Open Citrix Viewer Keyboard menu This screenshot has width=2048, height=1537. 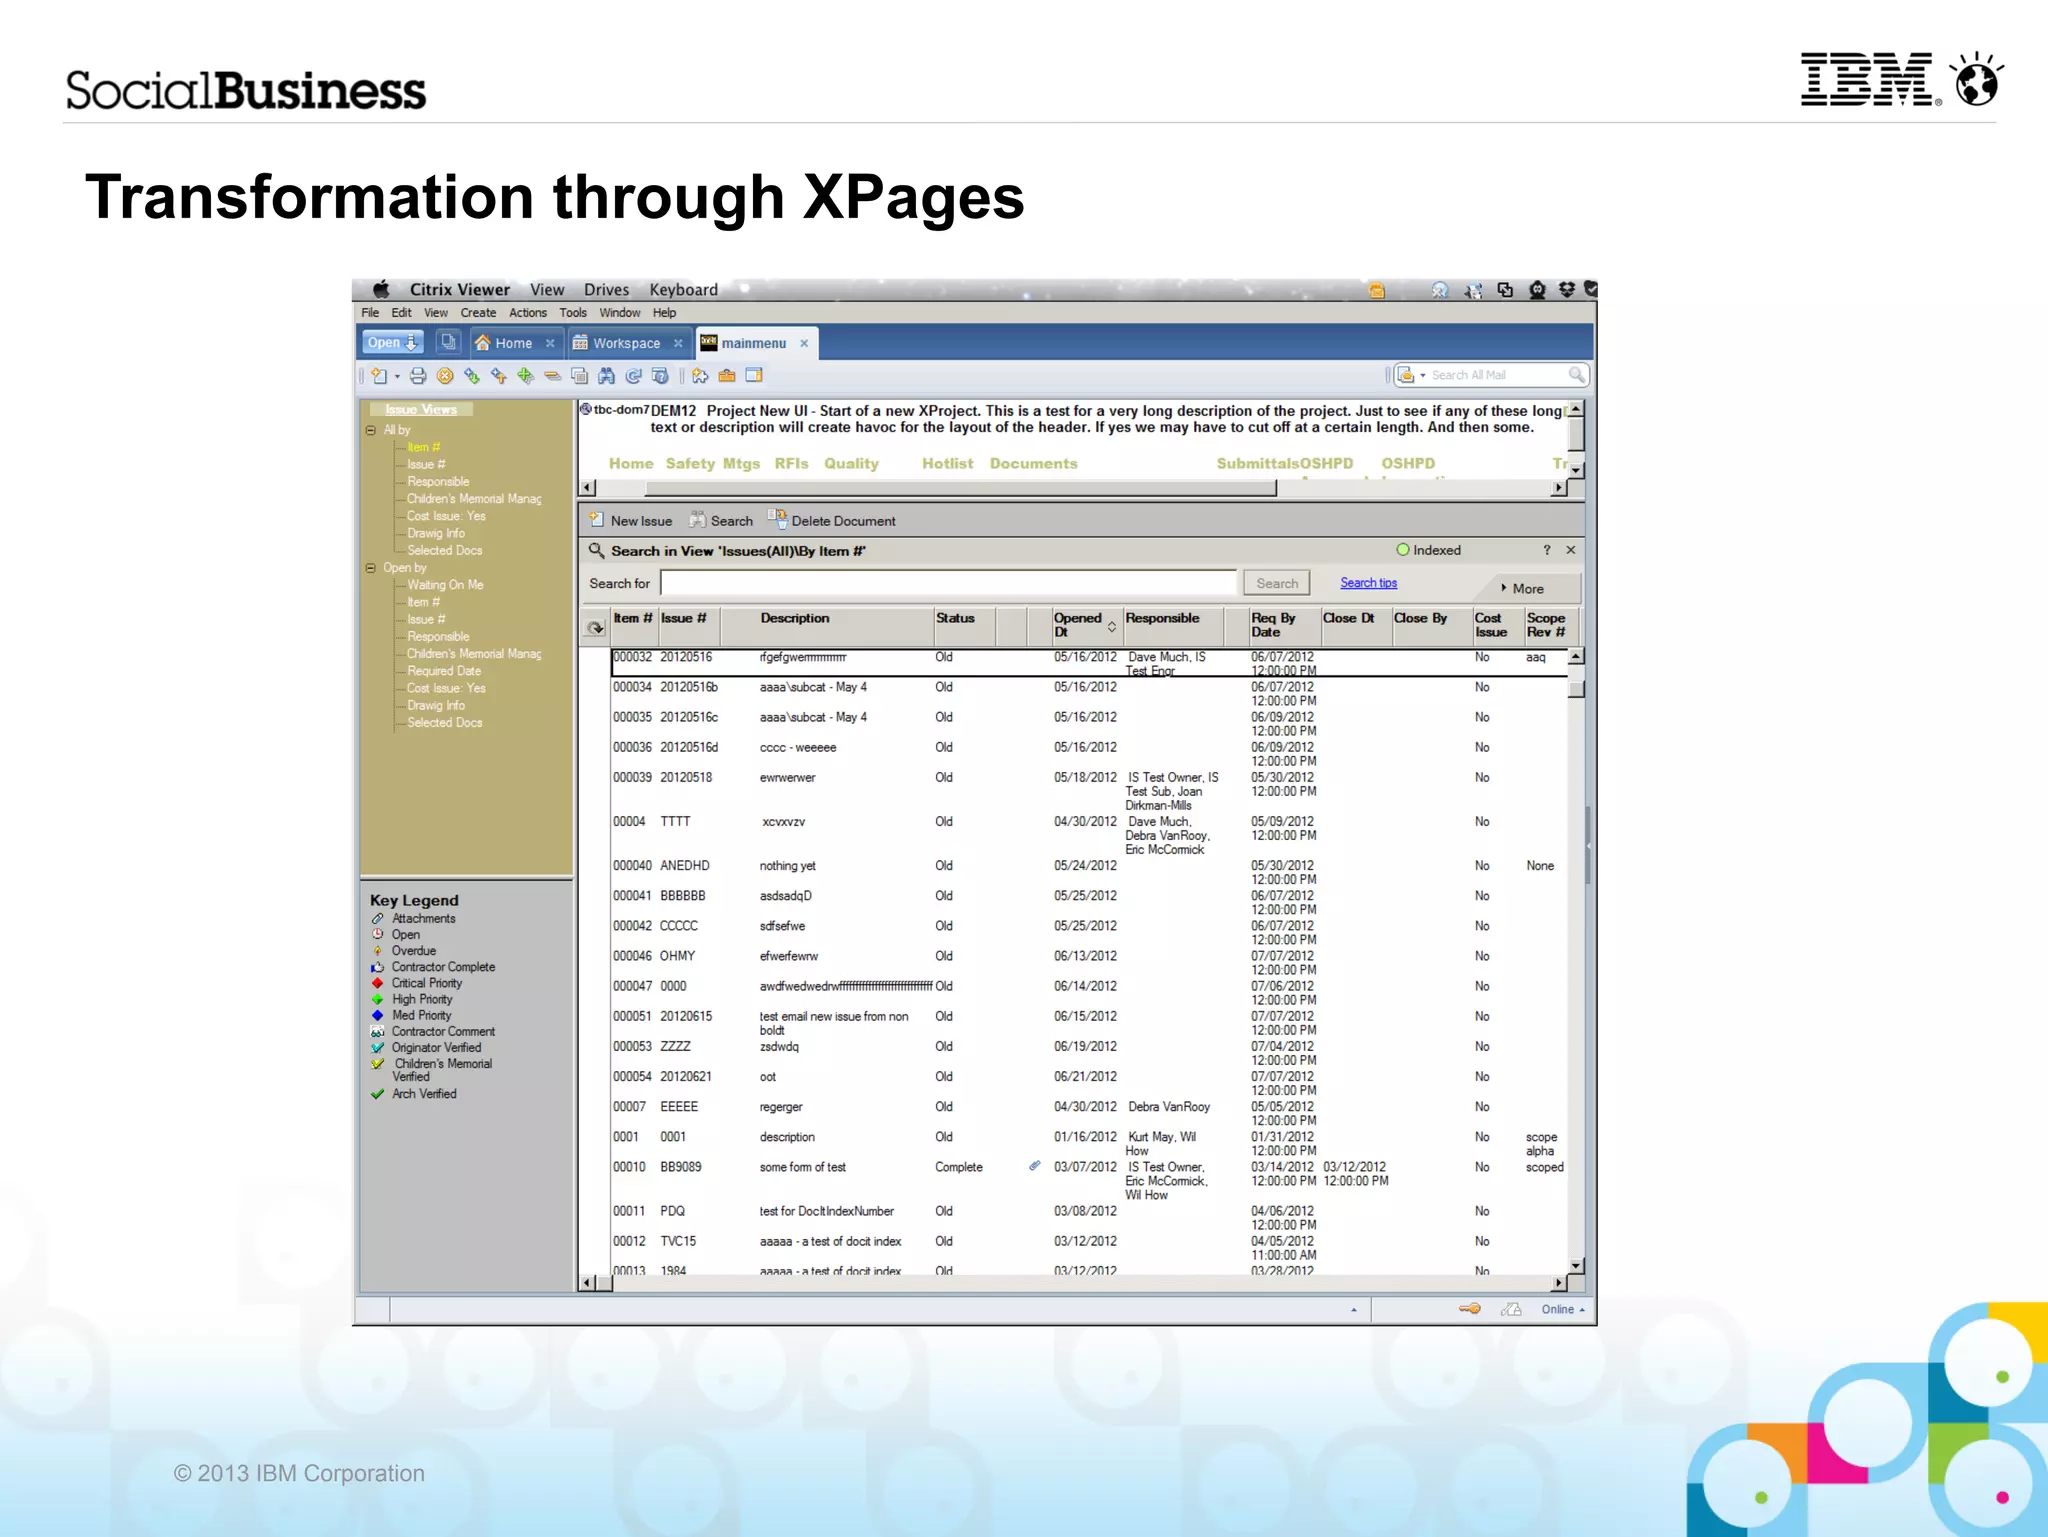(684, 290)
